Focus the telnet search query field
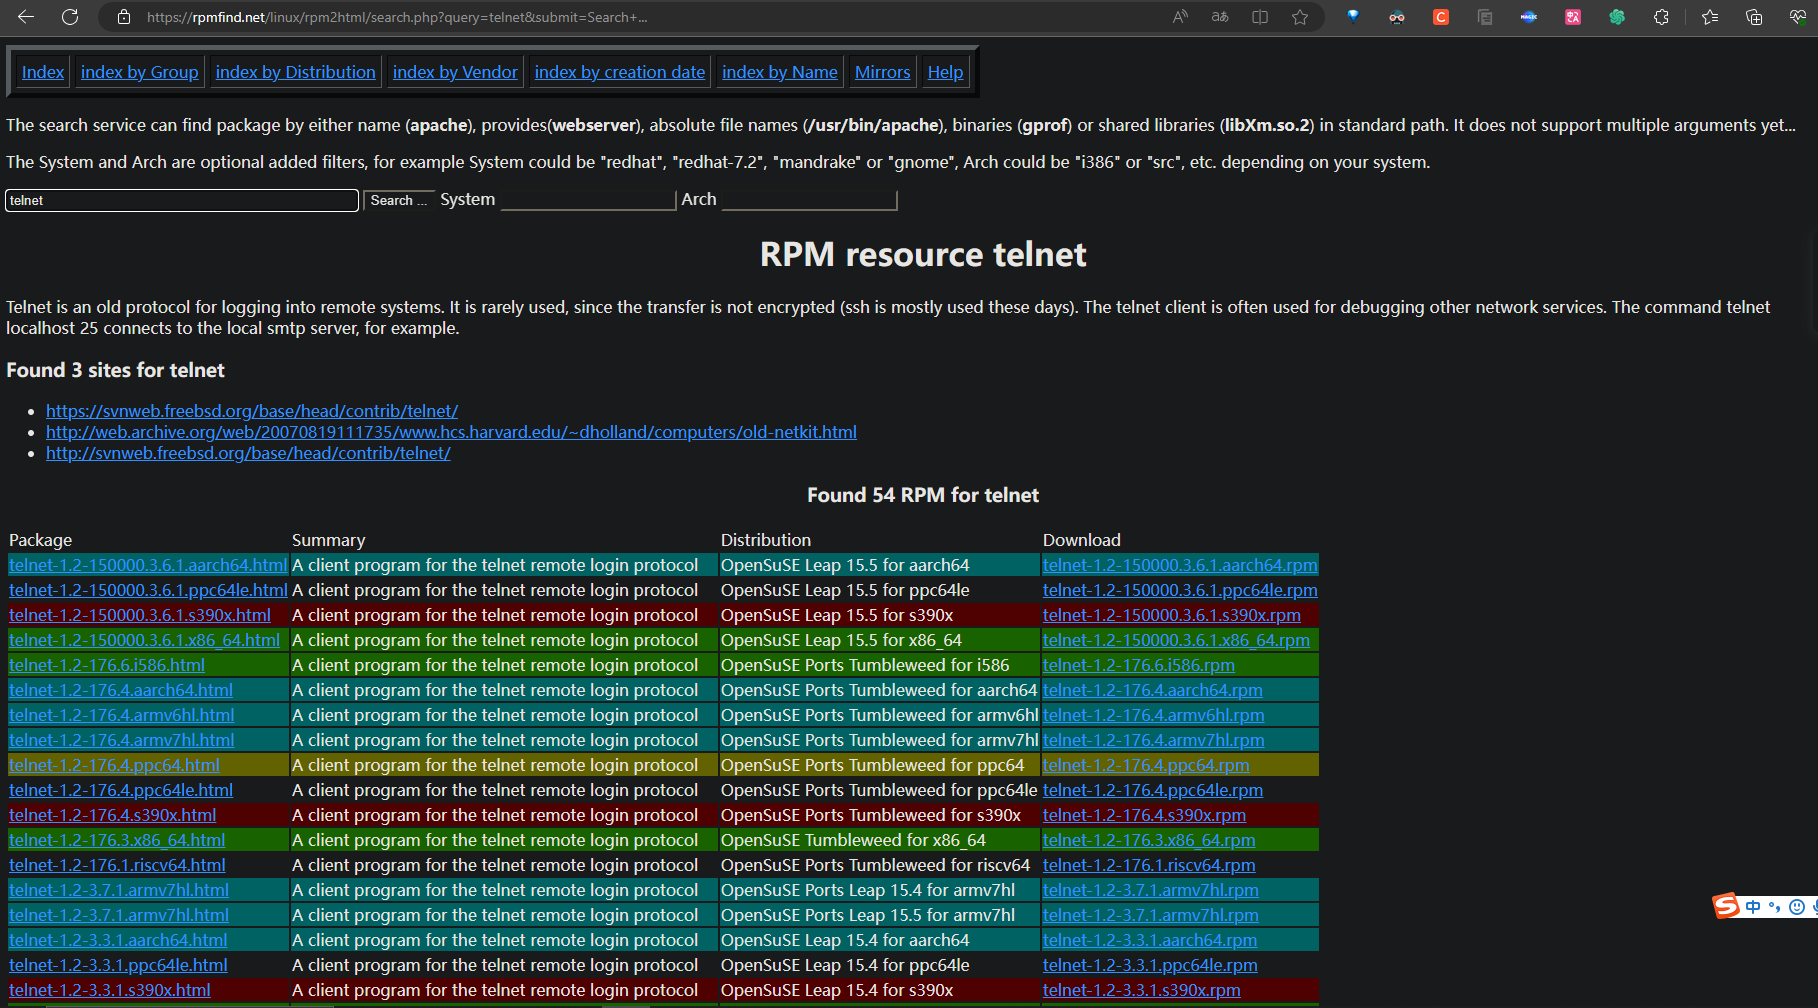Viewport: 1818px width, 1008px height. (182, 201)
